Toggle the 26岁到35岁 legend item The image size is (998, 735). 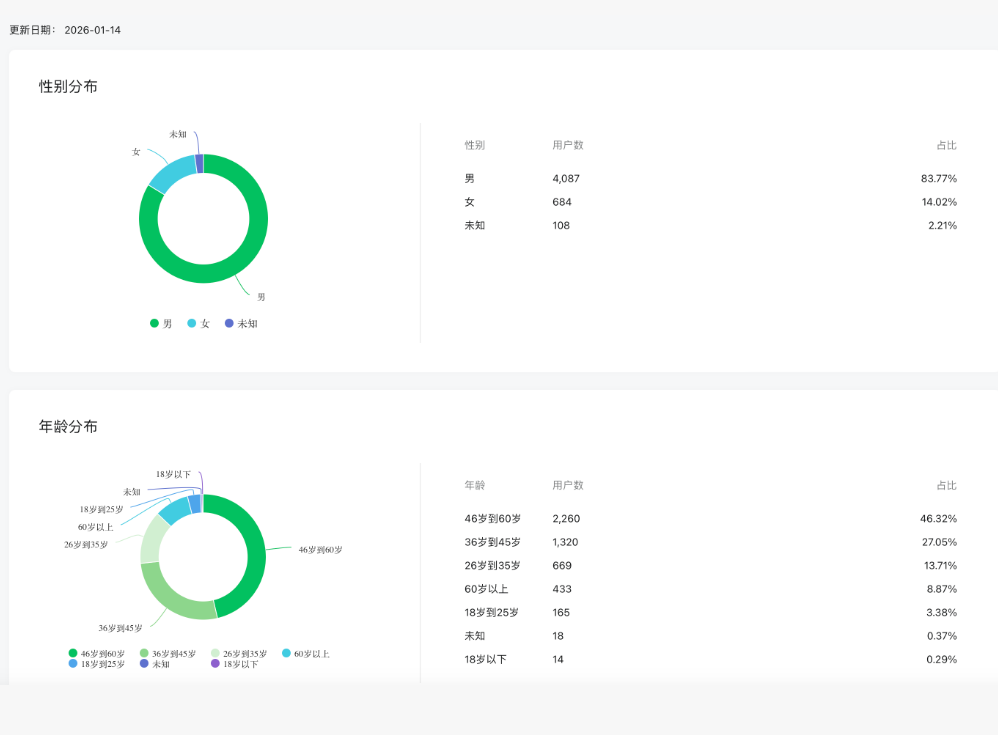click(x=239, y=654)
